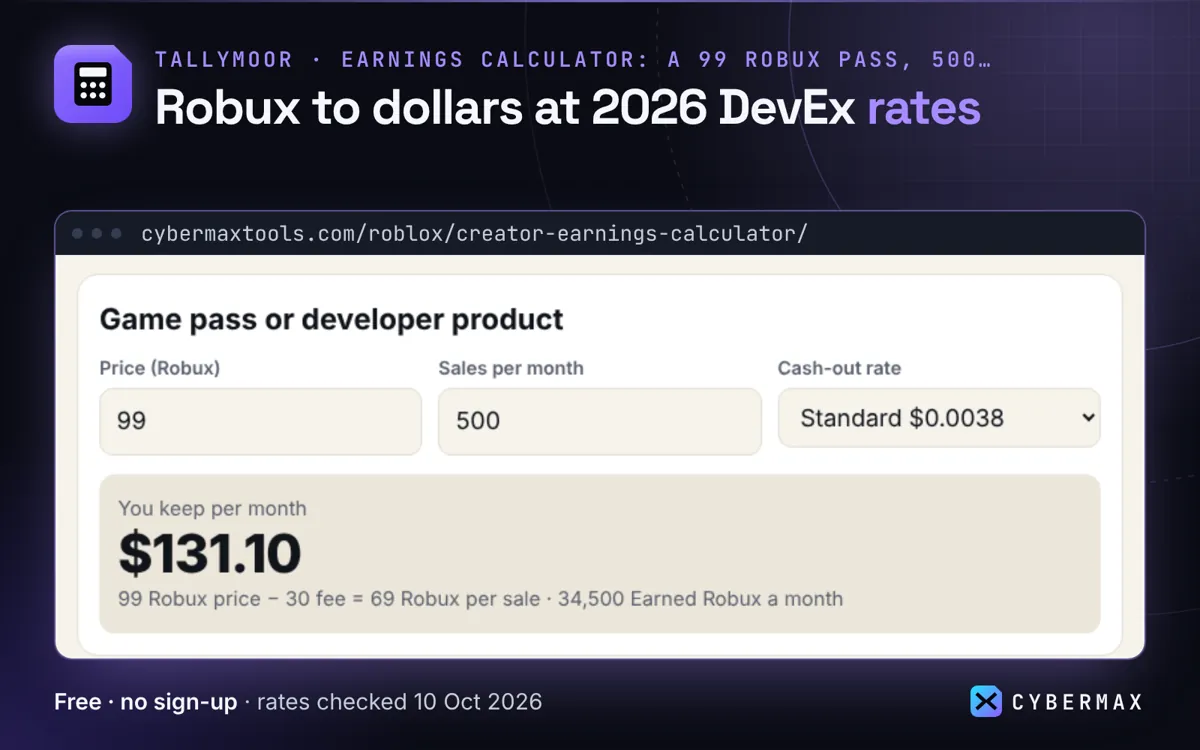This screenshot has width=1200, height=750.
Task: Open the Cash-out rate dropdown arrow
Action: click(x=1089, y=418)
